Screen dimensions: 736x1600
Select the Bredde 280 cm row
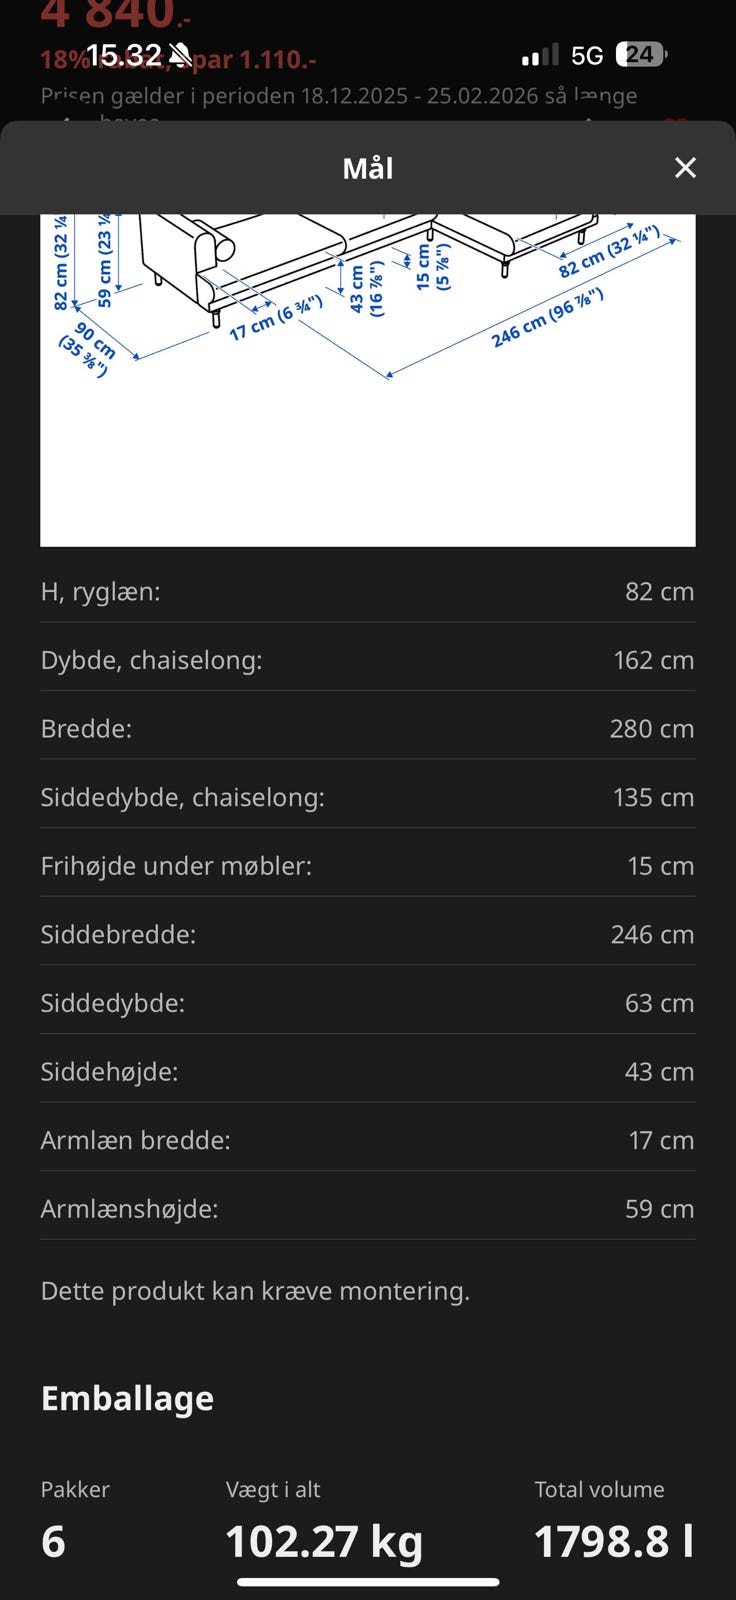(x=368, y=729)
